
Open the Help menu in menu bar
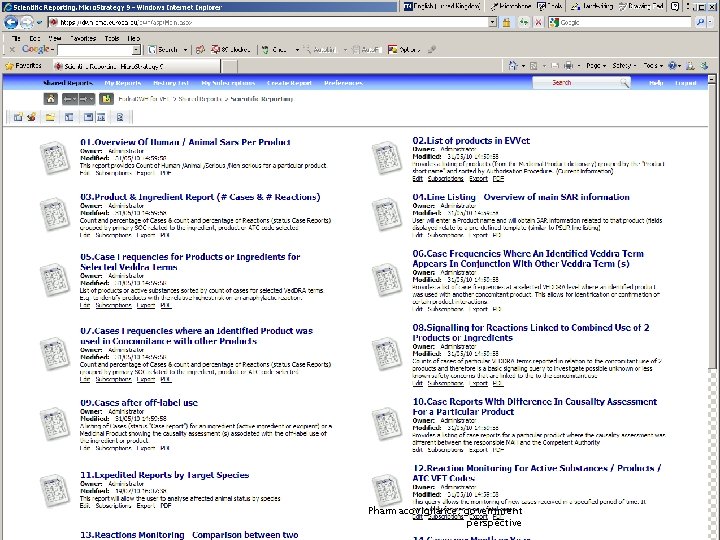tap(134, 38)
